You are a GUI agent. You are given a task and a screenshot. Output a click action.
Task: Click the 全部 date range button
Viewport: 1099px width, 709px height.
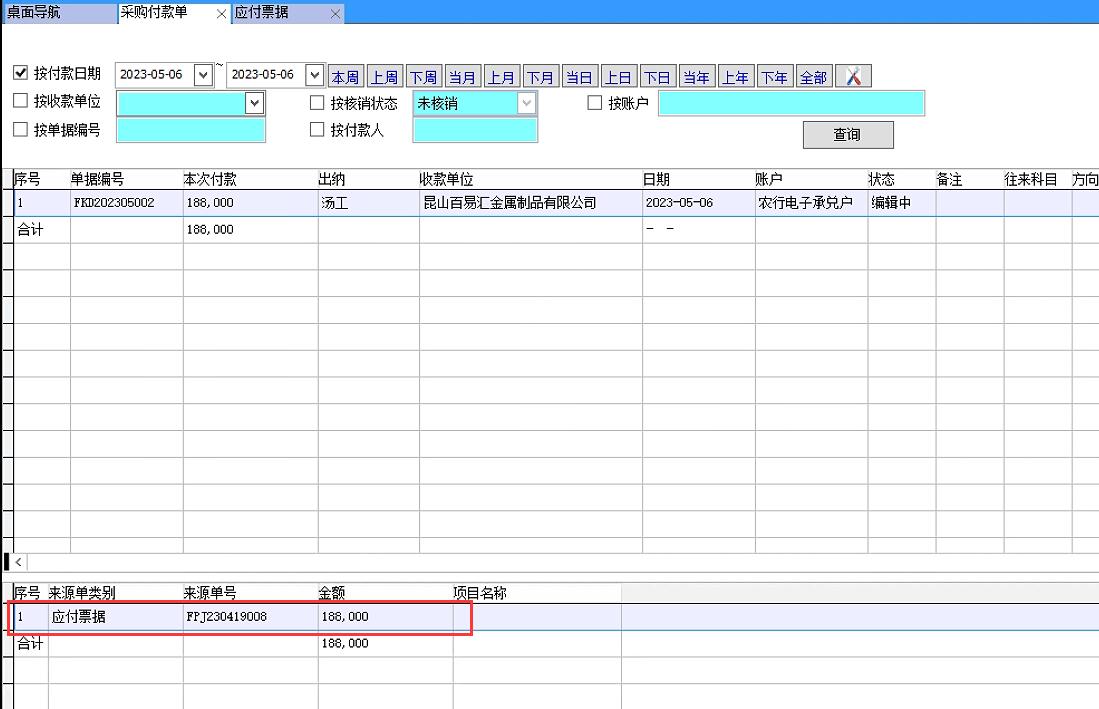813,77
